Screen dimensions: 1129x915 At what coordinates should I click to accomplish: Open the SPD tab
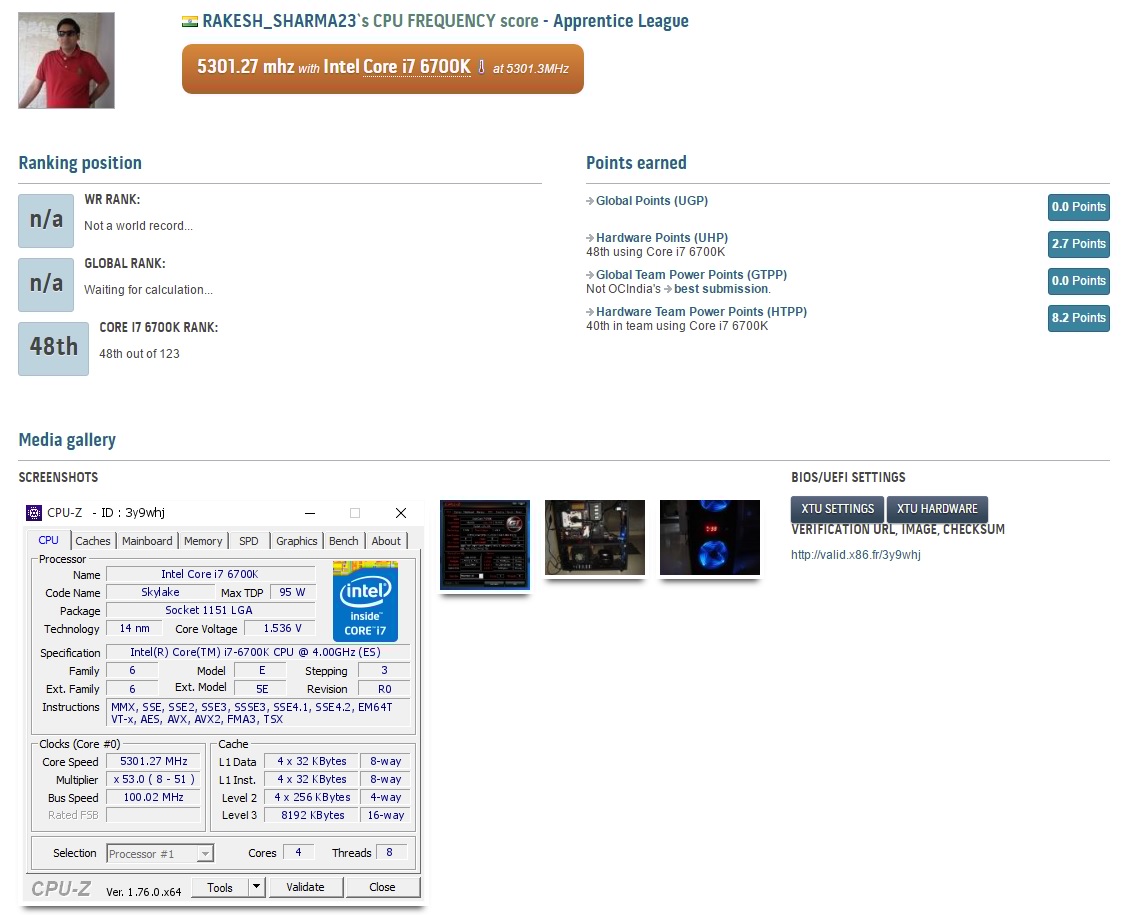click(248, 541)
